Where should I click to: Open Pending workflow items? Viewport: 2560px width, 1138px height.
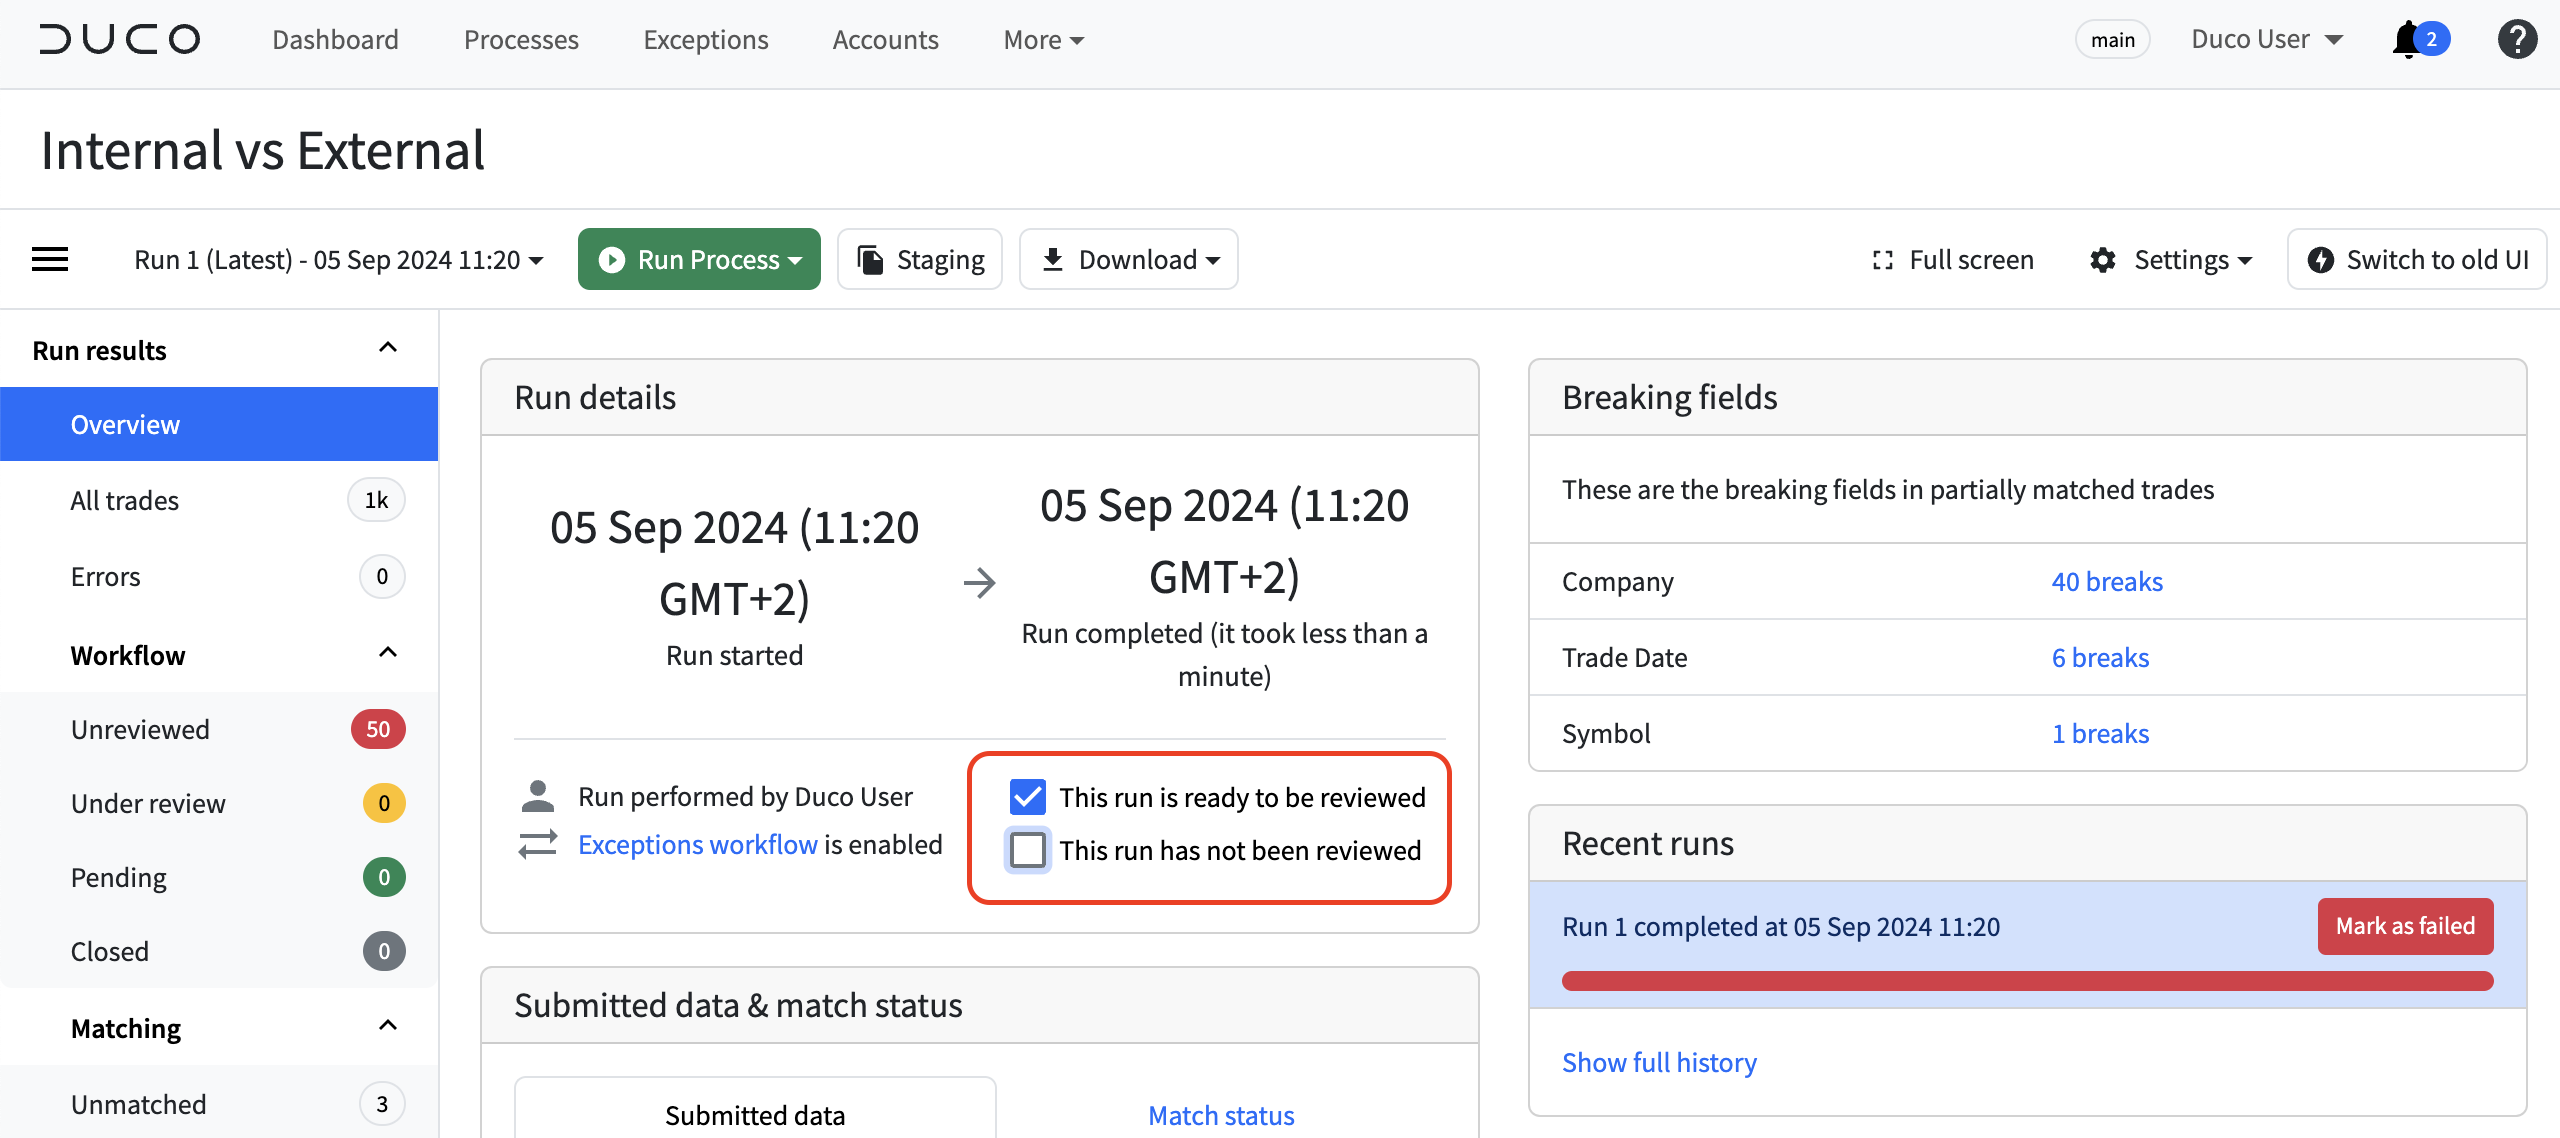pyautogui.click(x=219, y=877)
